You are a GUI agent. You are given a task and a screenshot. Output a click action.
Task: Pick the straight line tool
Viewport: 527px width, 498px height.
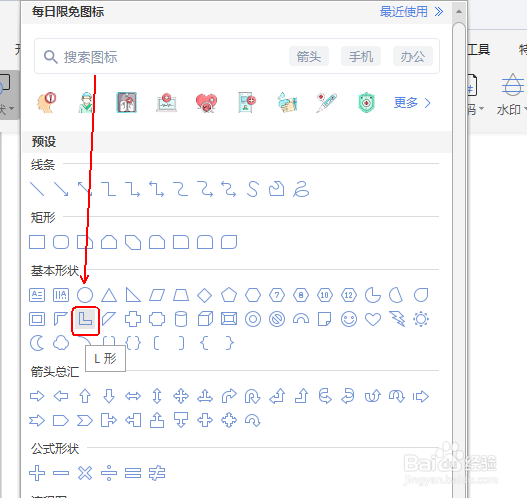37,189
